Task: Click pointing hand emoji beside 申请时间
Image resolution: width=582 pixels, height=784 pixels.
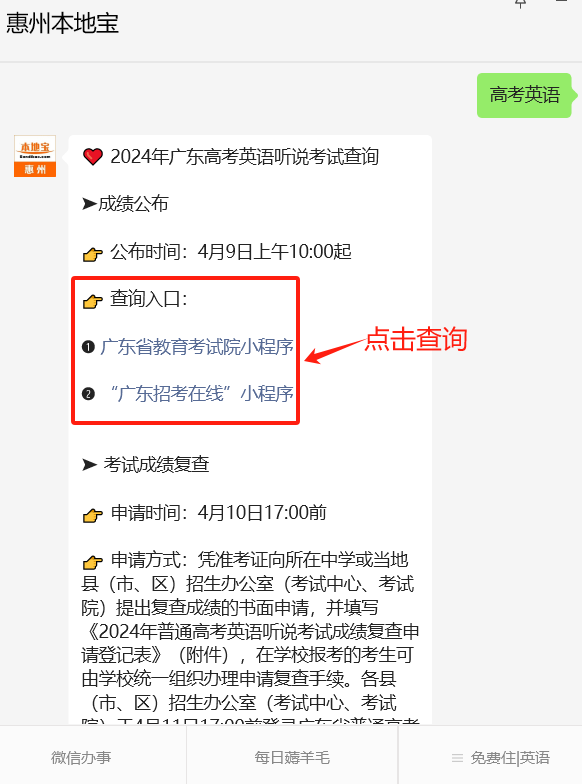Action: click(92, 515)
